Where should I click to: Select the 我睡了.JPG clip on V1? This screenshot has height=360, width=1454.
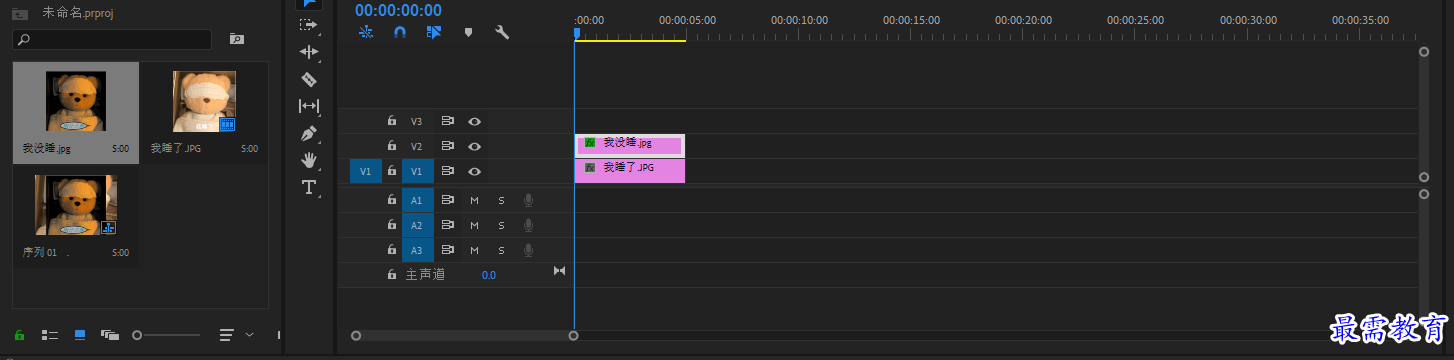(630, 171)
